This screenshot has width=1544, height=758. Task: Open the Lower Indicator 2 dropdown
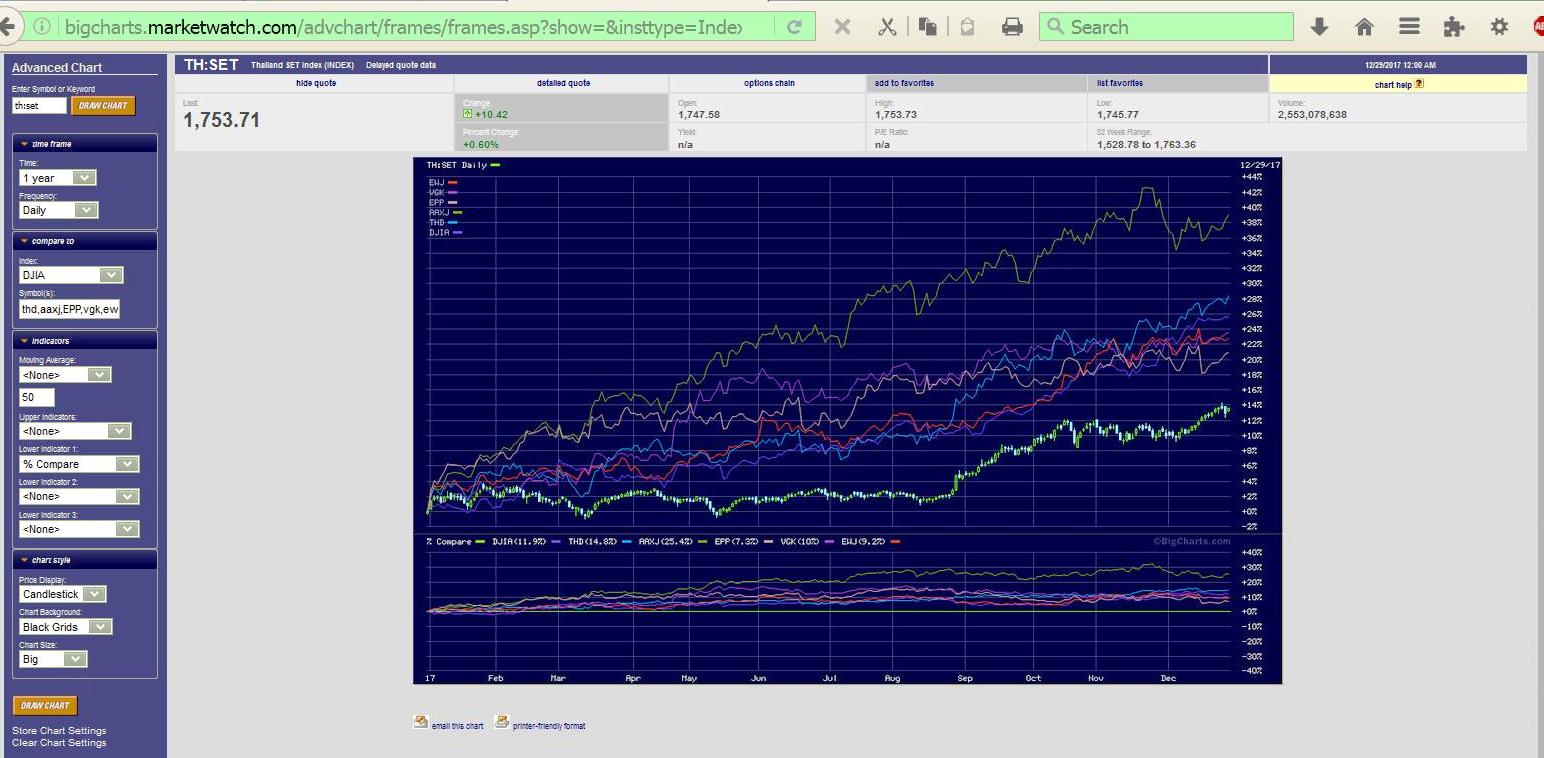point(79,496)
